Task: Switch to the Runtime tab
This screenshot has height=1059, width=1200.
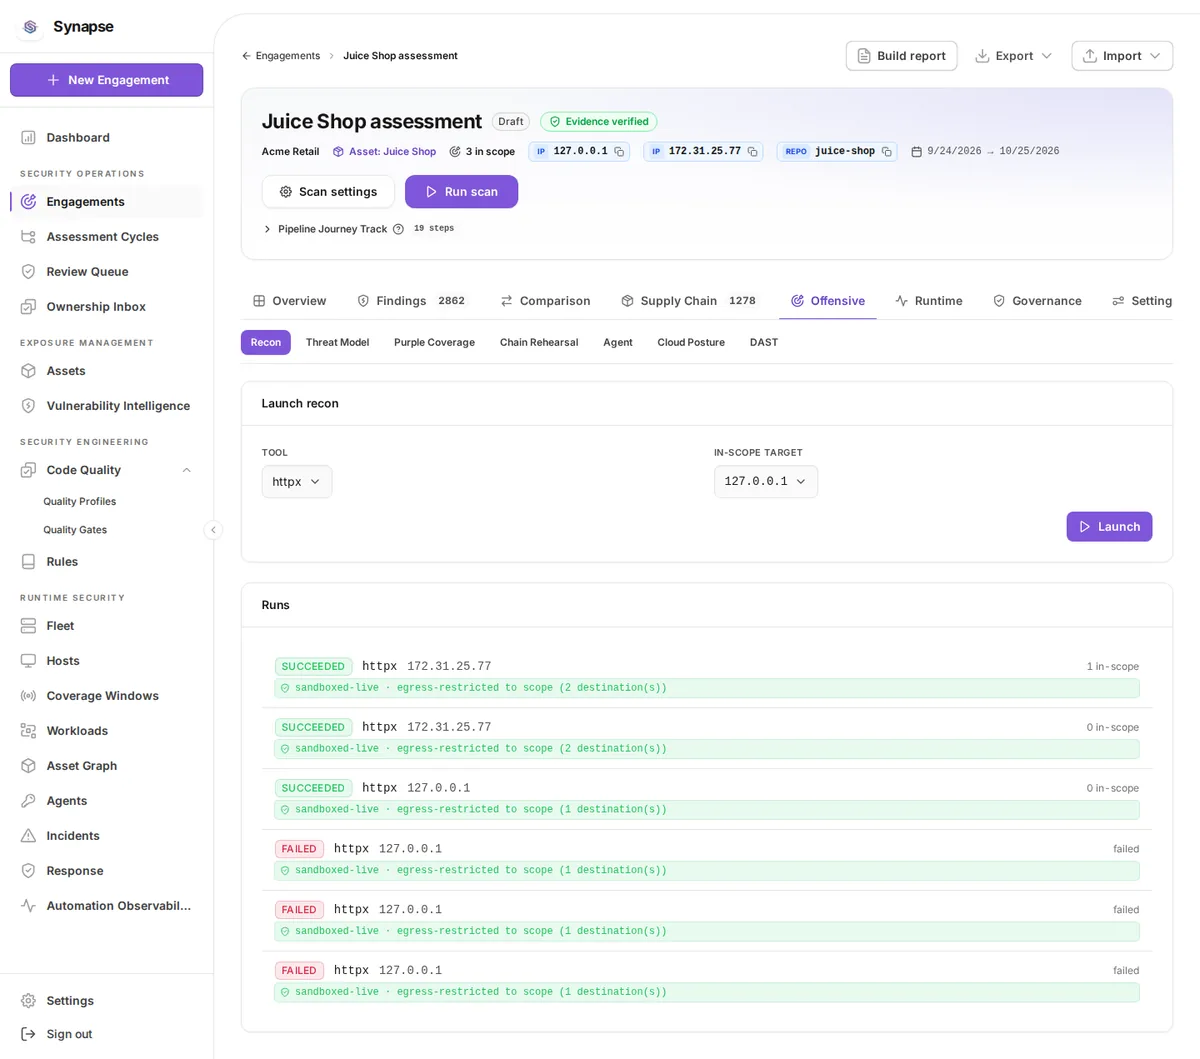Action: click(929, 301)
